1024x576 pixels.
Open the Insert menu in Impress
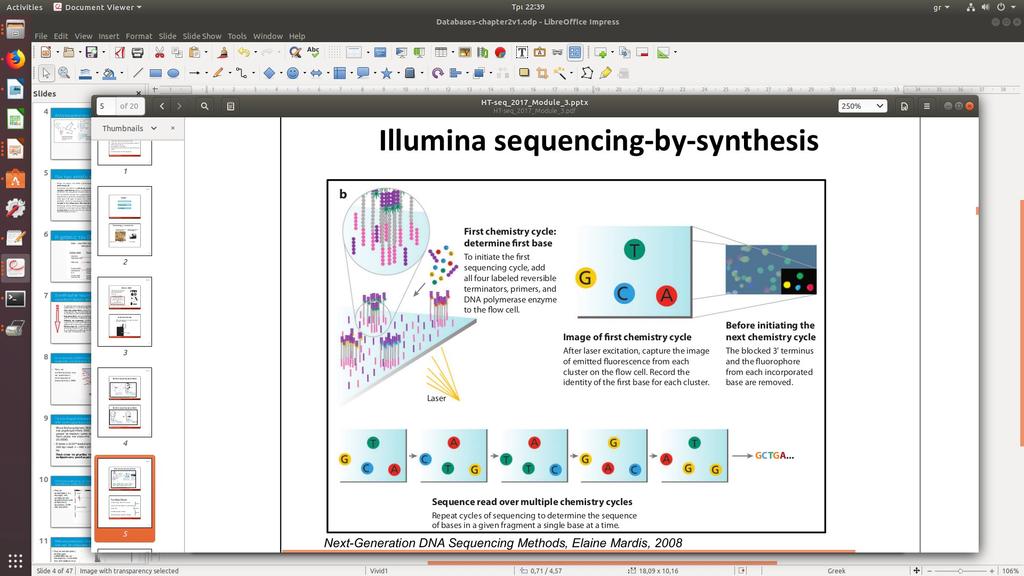point(108,36)
